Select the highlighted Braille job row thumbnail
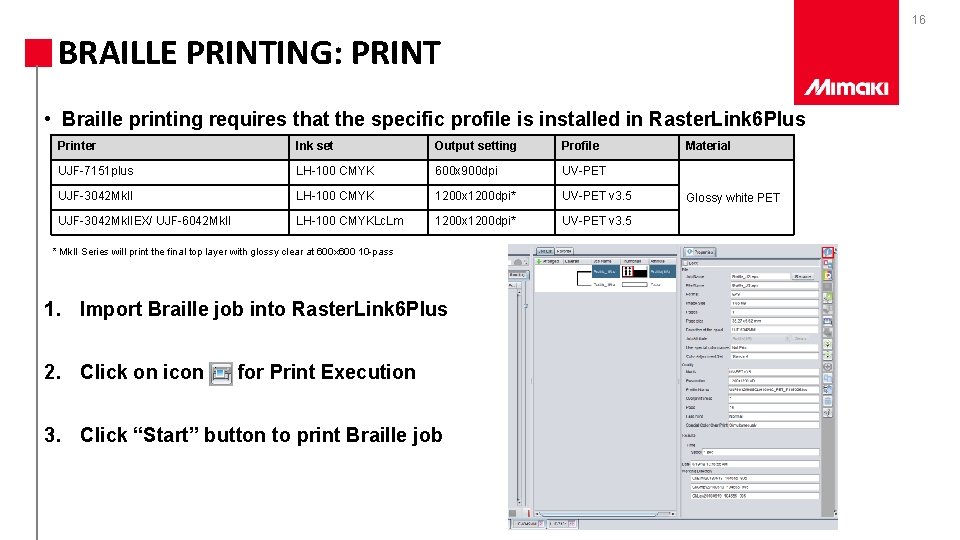Screen dimensions: 960x540 click(x=634, y=271)
